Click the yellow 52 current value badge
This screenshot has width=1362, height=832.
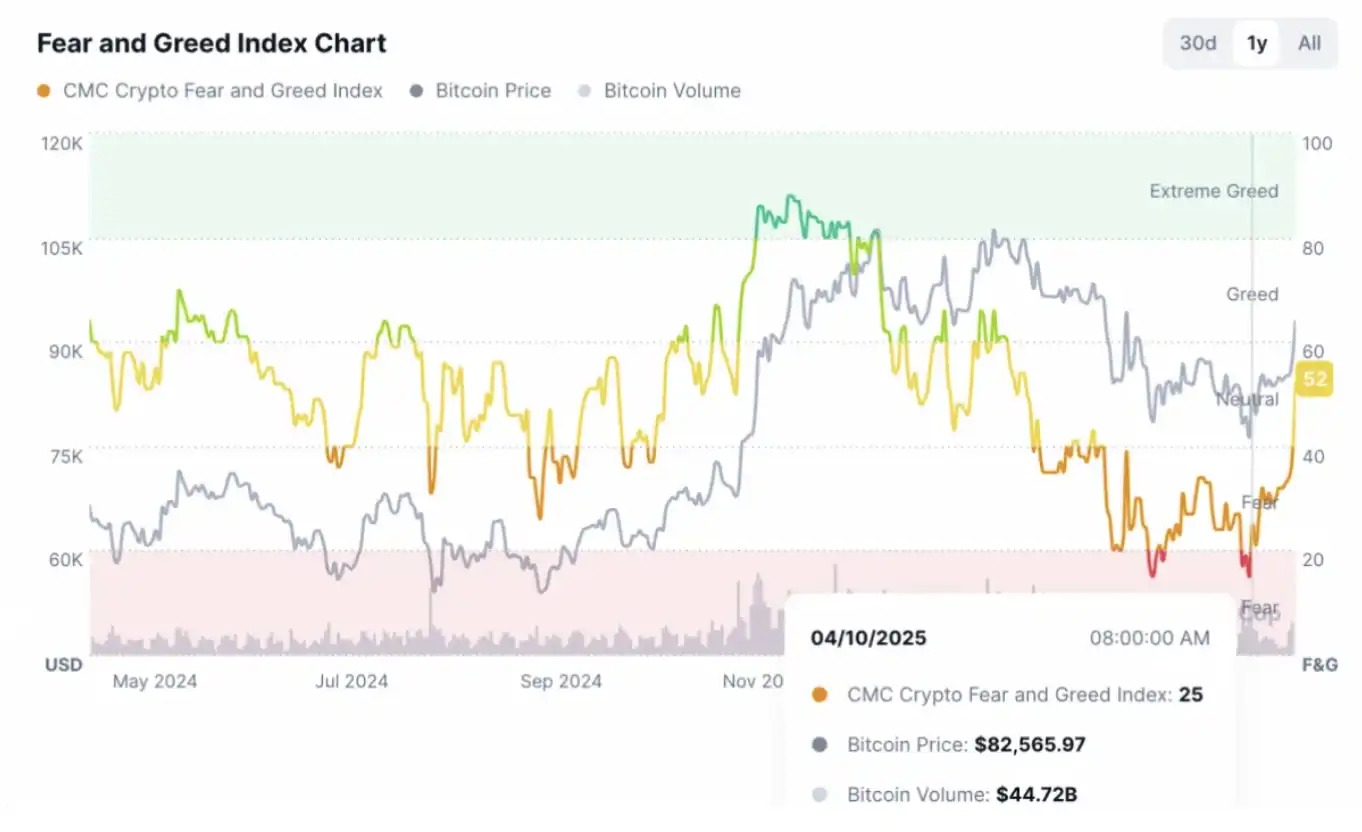(1315, 379)
